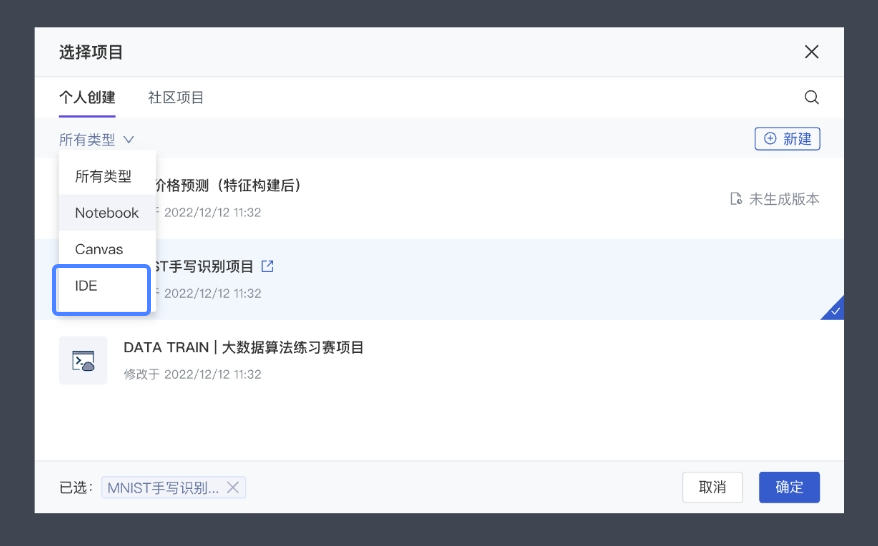Switch to the 个人创建 tab

(87, 97)
